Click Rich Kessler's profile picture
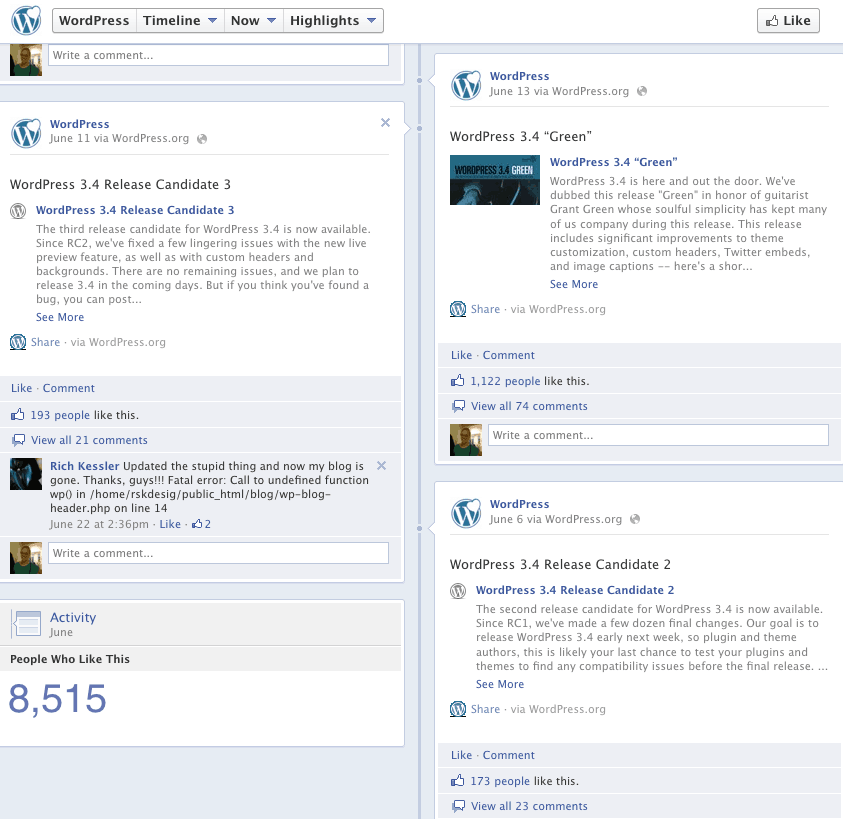 point(26,474)
